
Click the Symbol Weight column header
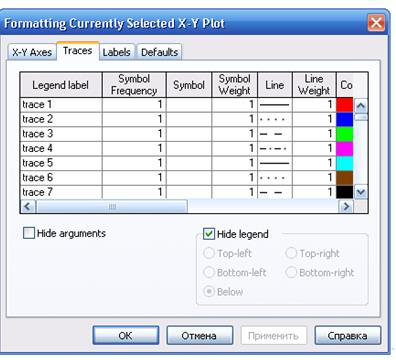pos(235,85)
